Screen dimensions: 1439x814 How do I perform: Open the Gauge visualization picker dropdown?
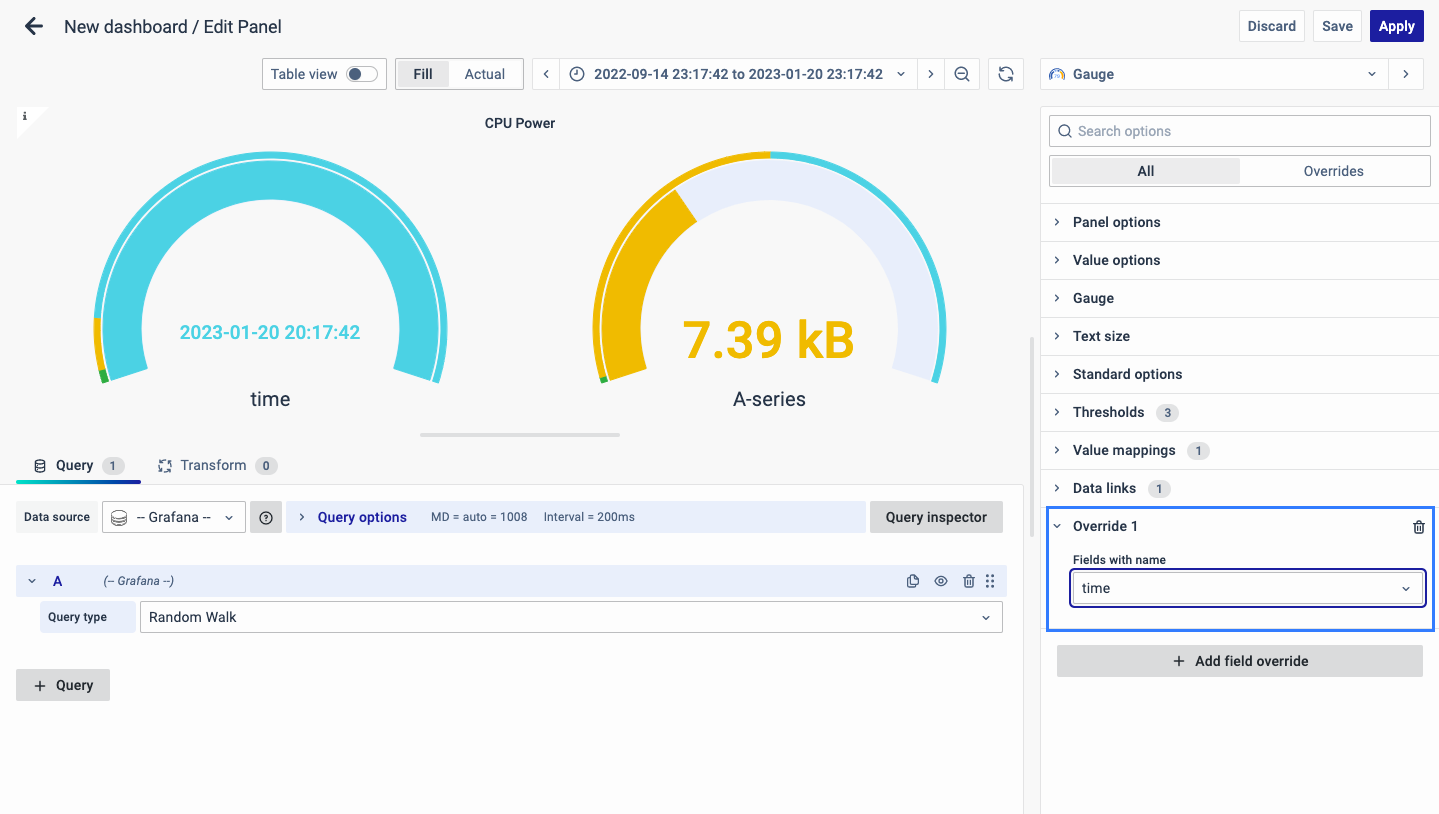[1214, 74]
